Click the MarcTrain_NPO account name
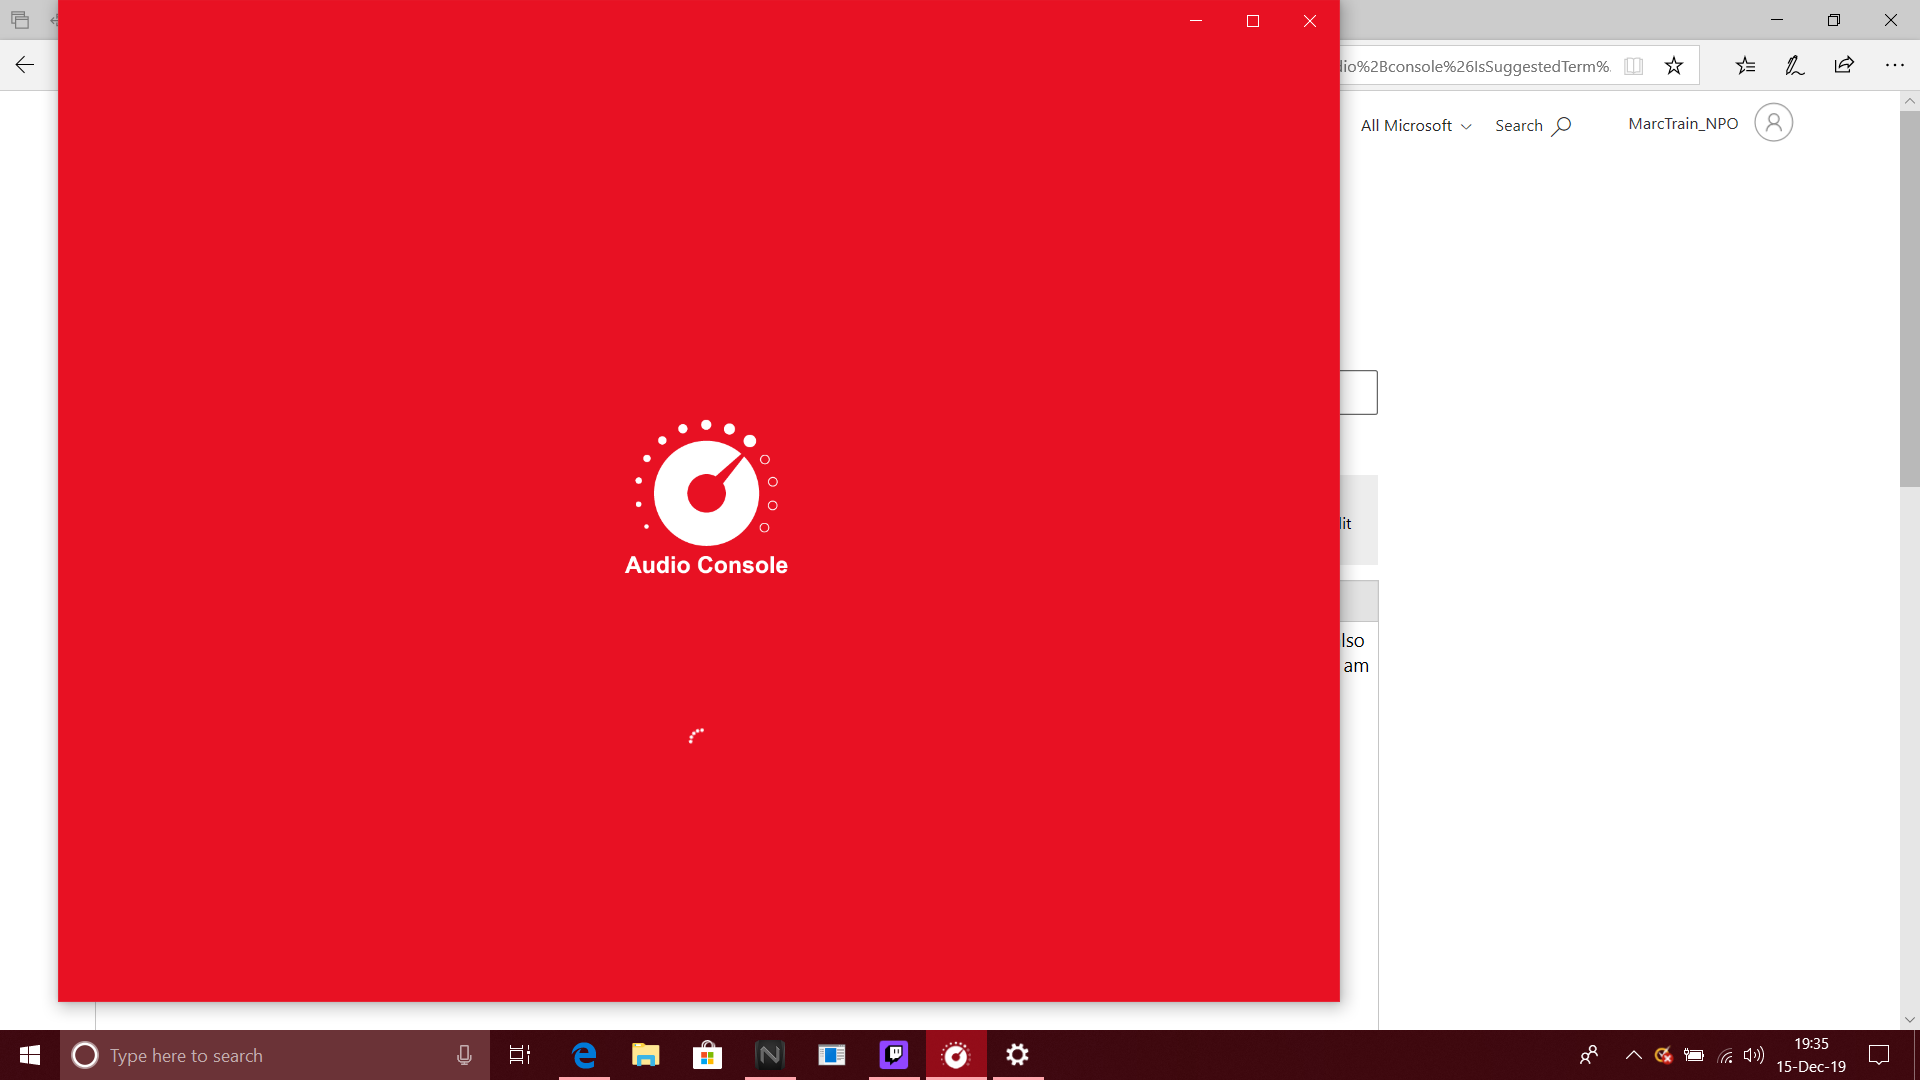1920x1080 pixels. click(x=1682, y=122)
